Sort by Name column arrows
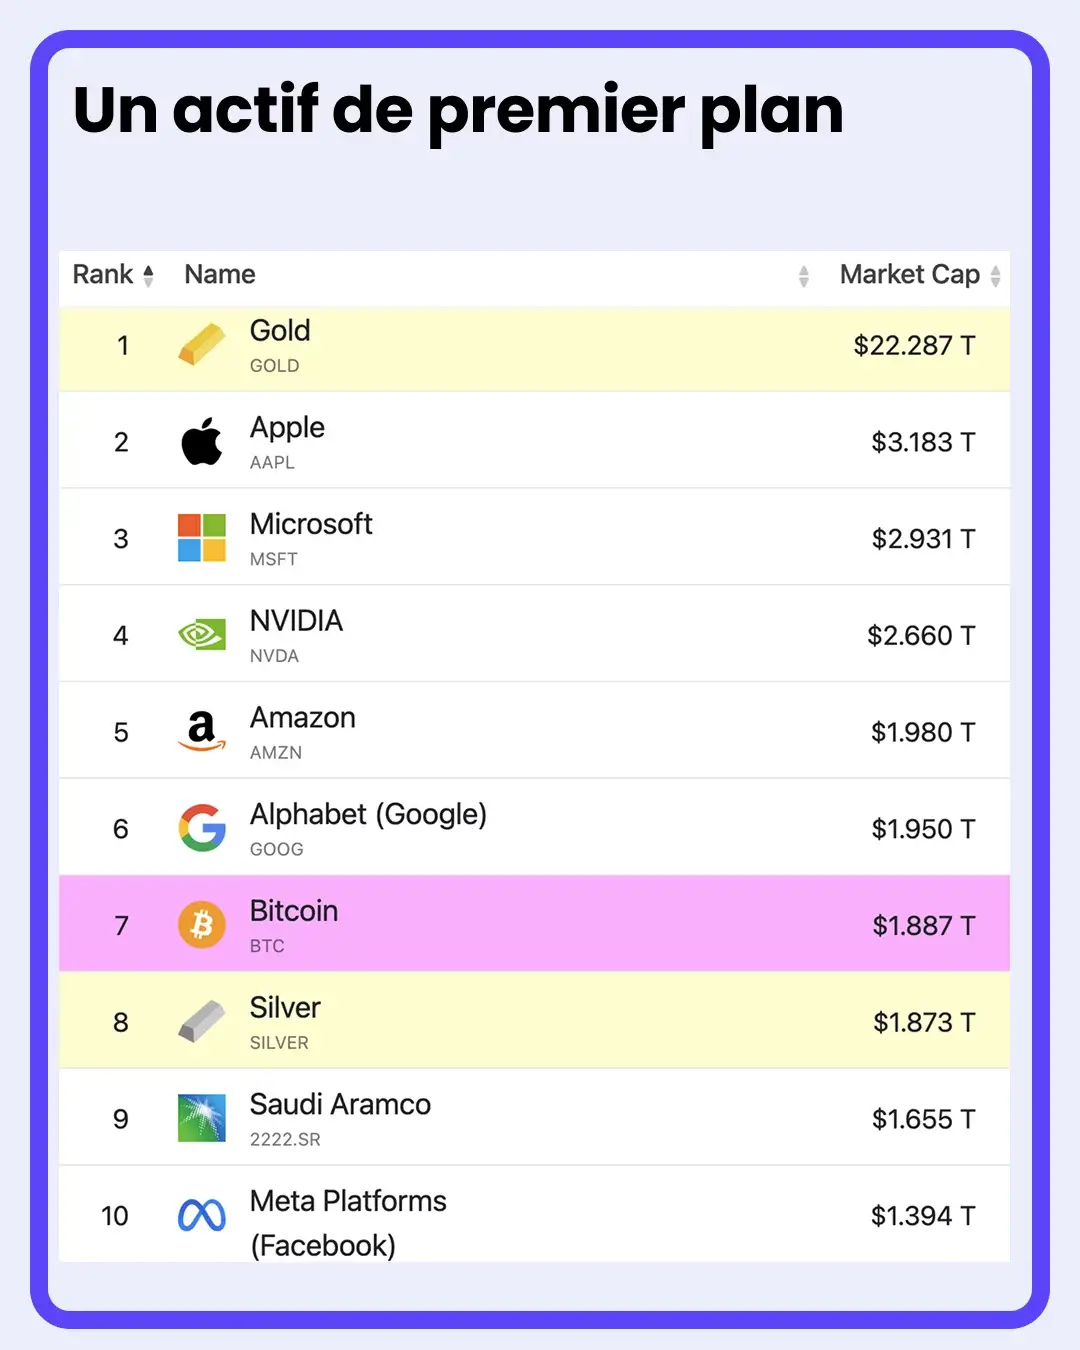Screen dimensions: 1080x1350 tap(803, 276)
